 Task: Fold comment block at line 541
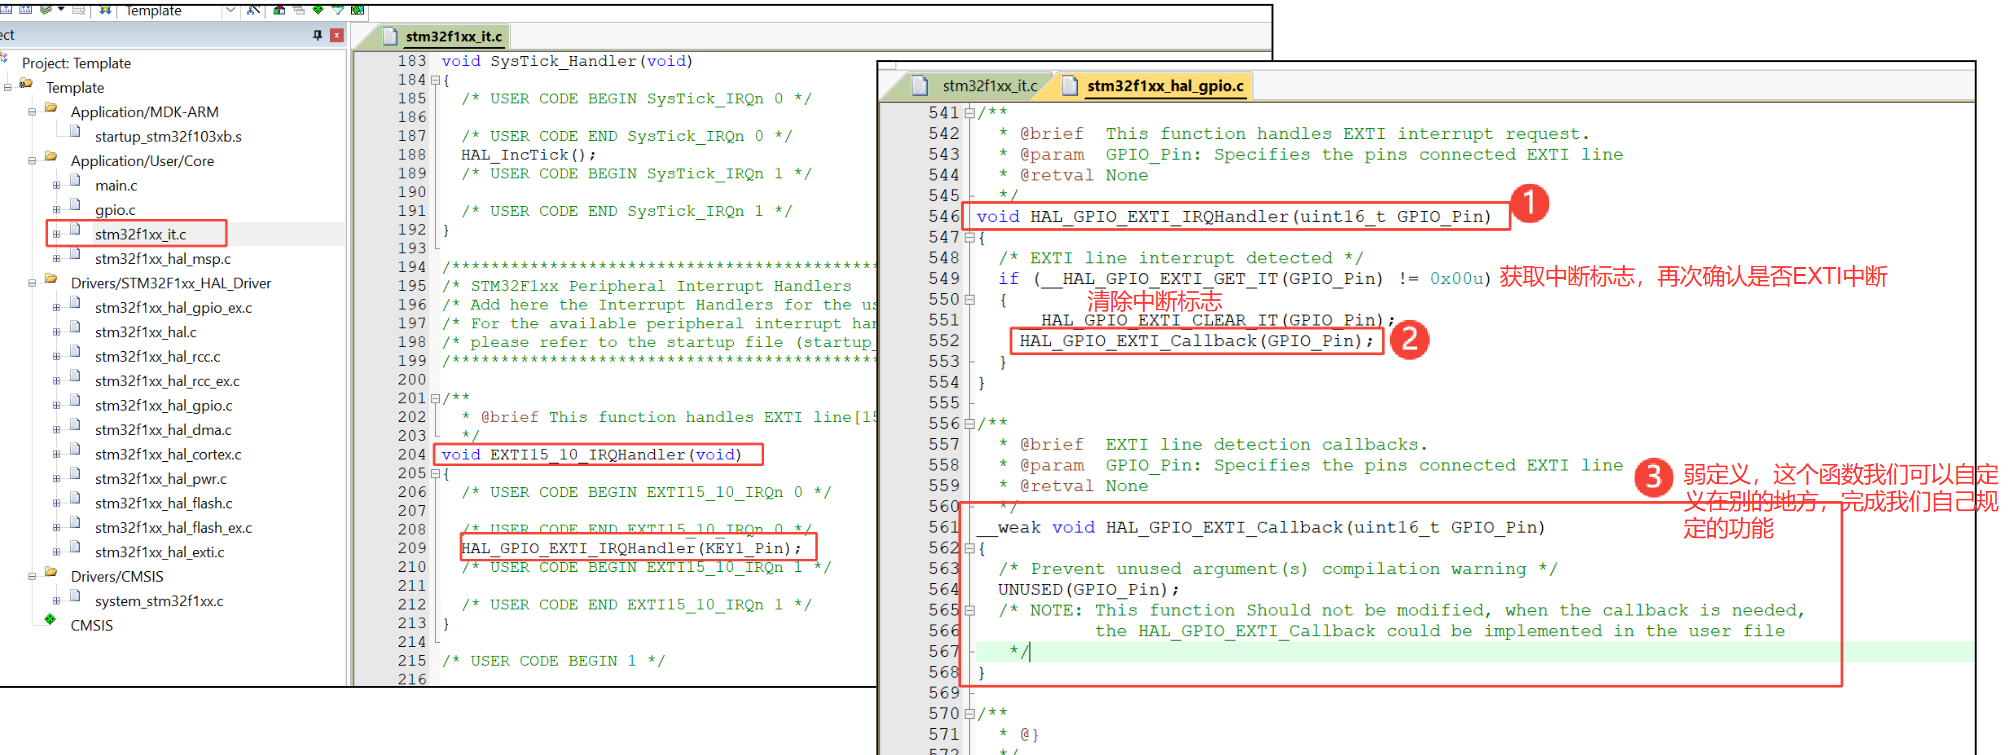click(969, 113)
